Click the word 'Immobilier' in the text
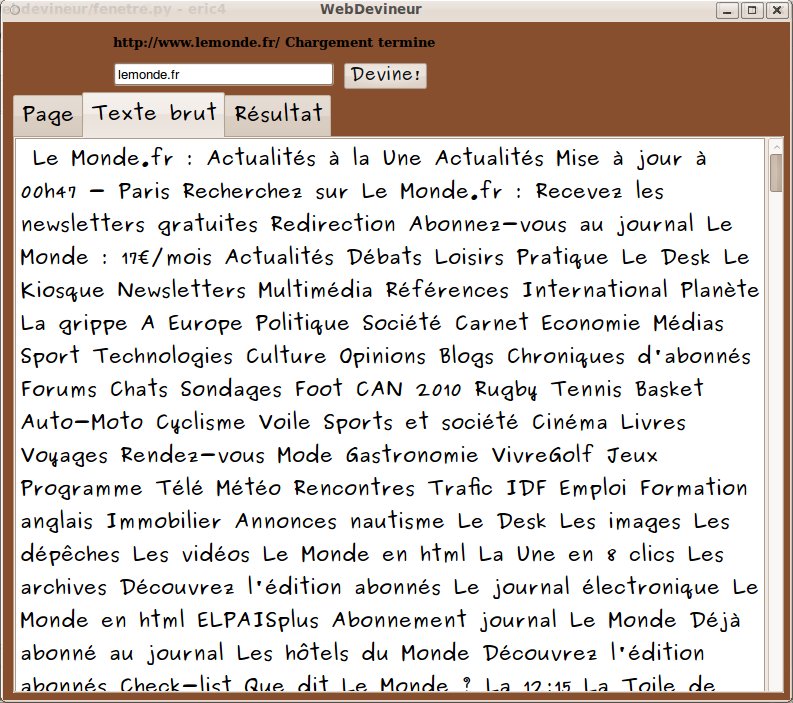This screenshot has width=793, height=703. 164,521
